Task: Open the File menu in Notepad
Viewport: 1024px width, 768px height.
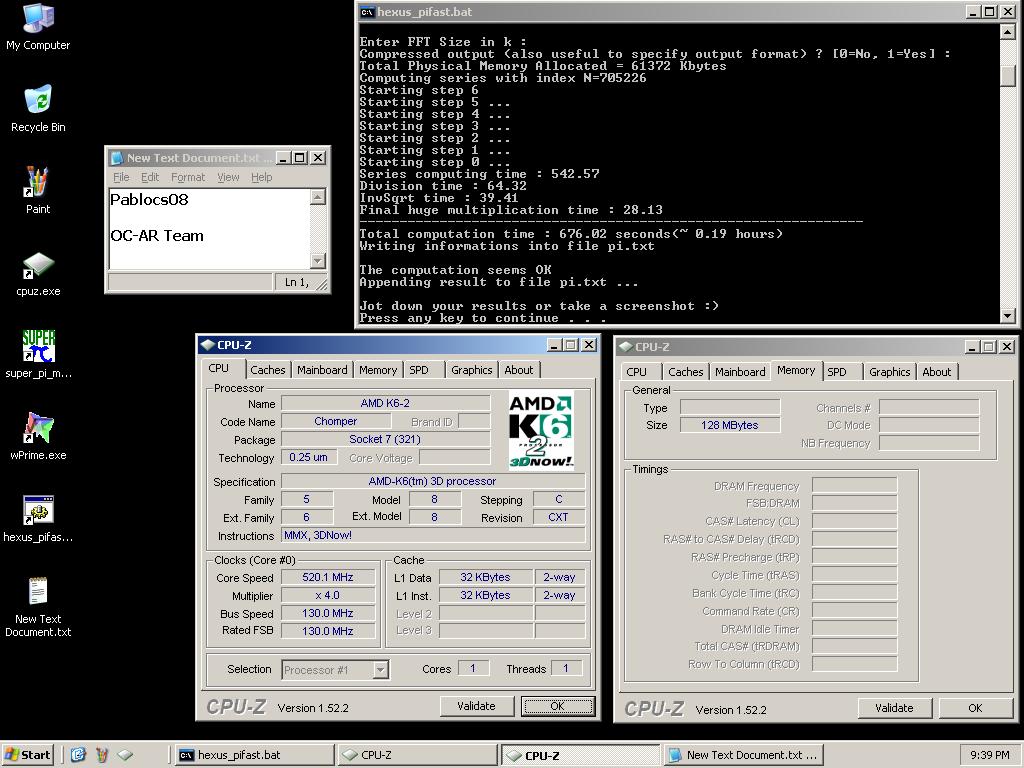Action: (x=121, y=177)
